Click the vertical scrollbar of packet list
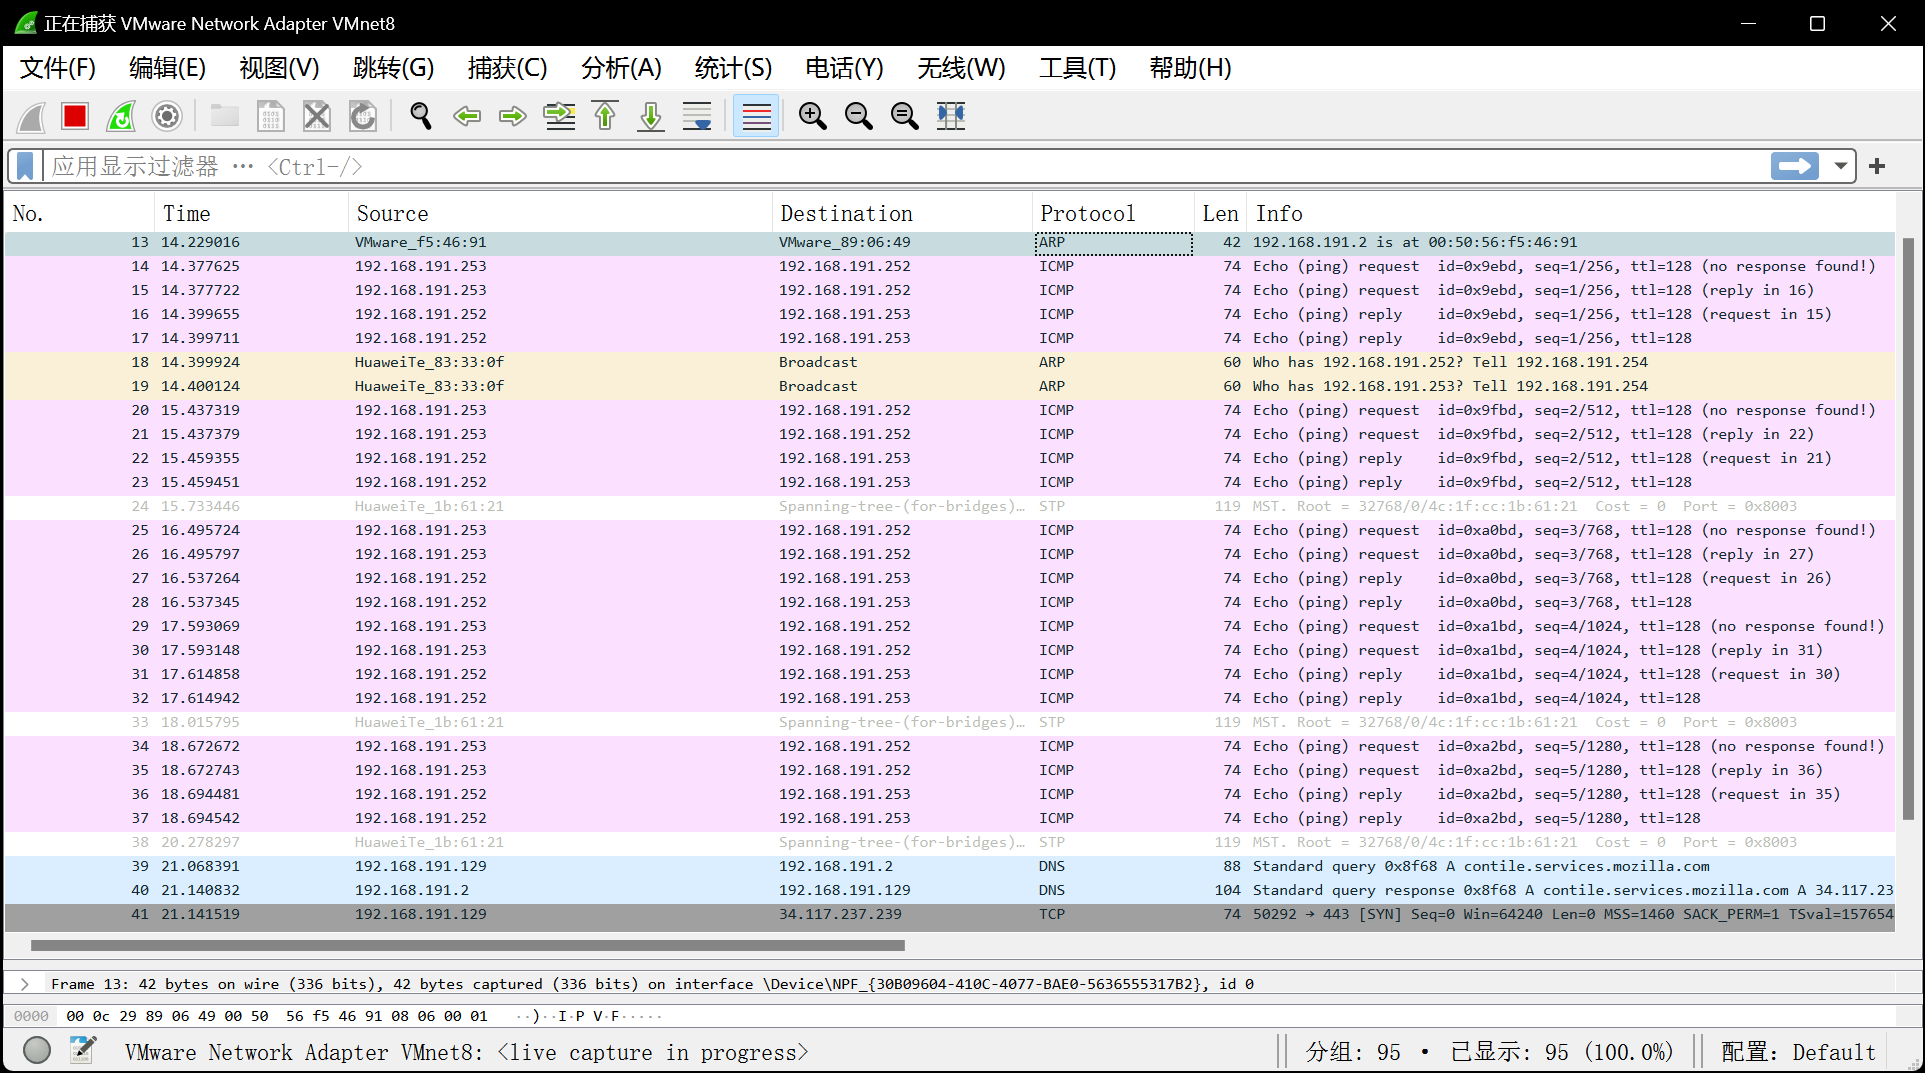 pos(1908,530)
